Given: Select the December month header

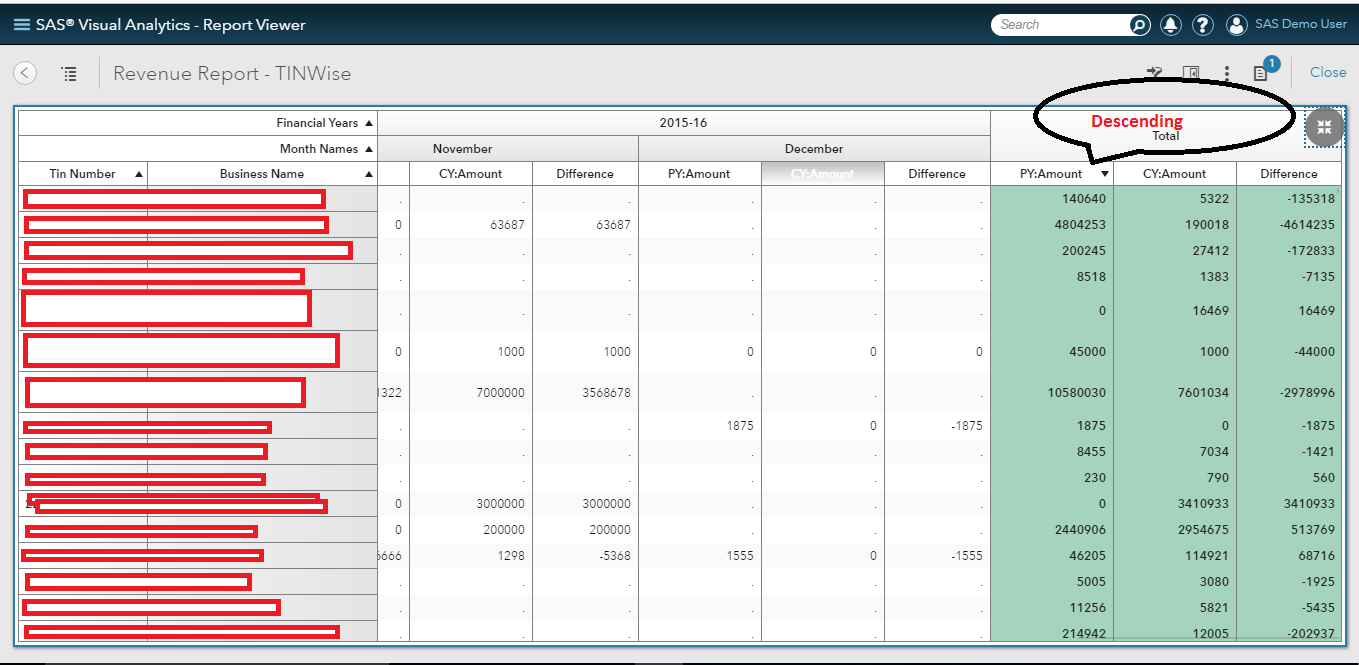Looking at the screenshot, I should tap(814, 148).
